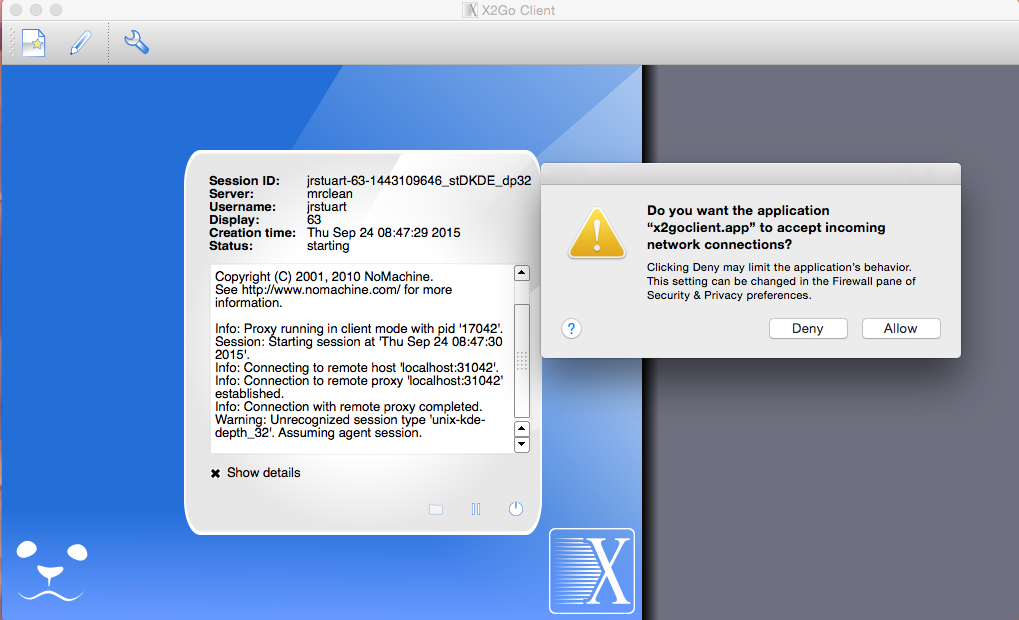
Task: Open help question mark in dialog
Action: pyautogui.click(x=571, y=328)
